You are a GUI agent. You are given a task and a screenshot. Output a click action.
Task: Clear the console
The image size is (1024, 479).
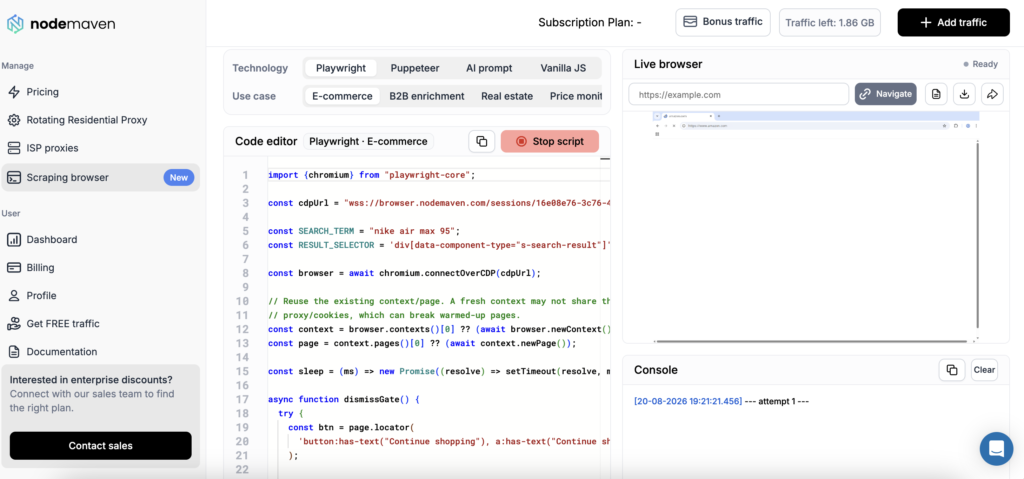(x=984, y=370)
